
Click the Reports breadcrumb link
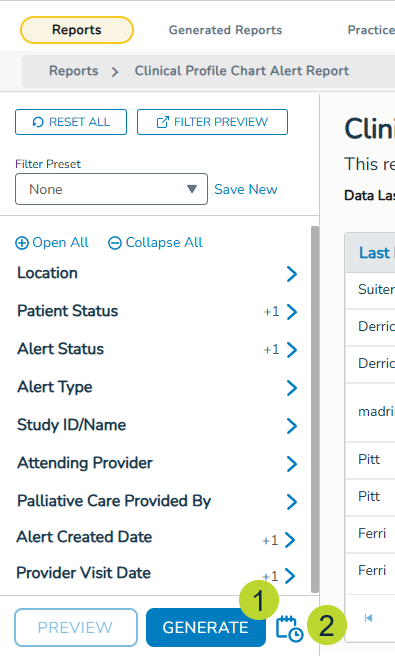74,71
